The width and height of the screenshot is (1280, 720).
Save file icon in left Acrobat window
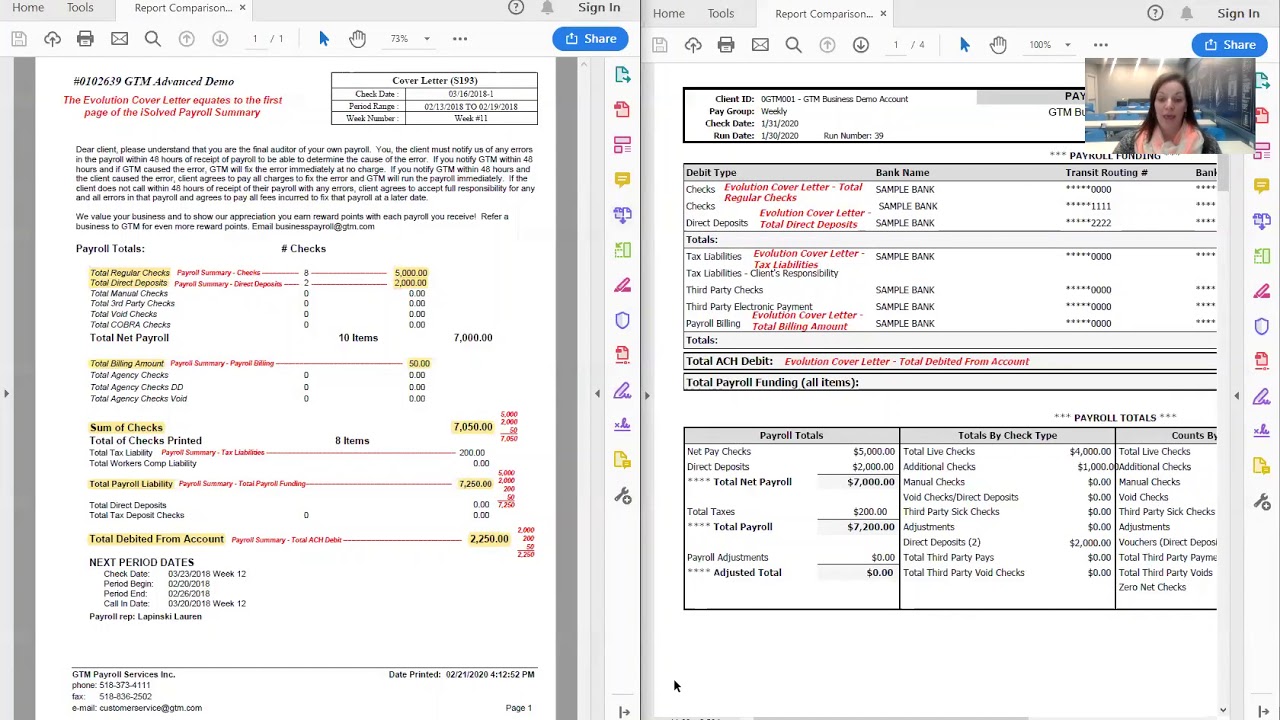(19, 39)
